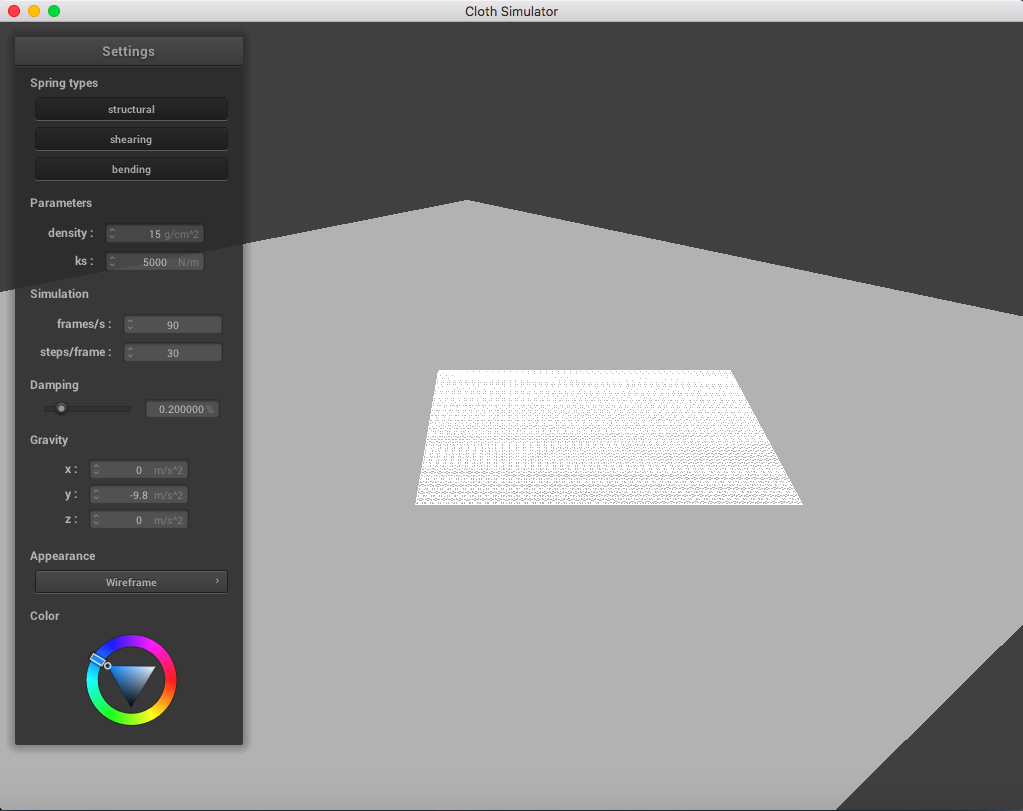
Task: Click the Spring types section label
Action: point(64,83)
